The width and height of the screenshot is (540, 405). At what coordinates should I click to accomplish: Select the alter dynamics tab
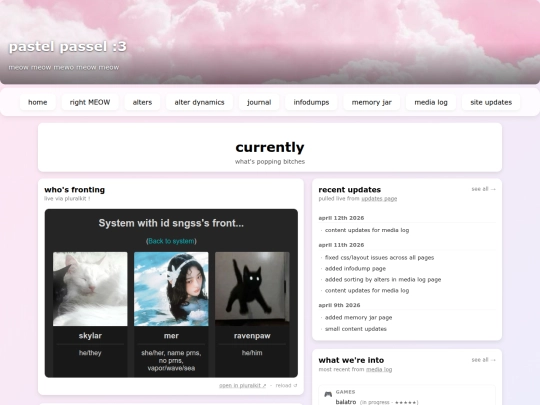199,102
